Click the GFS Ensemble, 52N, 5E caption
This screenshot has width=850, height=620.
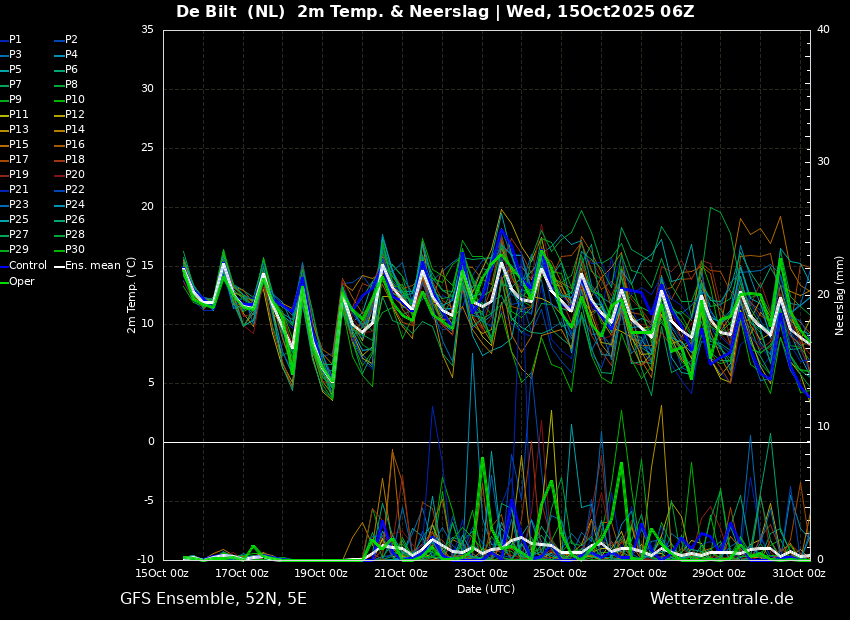(x=213, y=599)
